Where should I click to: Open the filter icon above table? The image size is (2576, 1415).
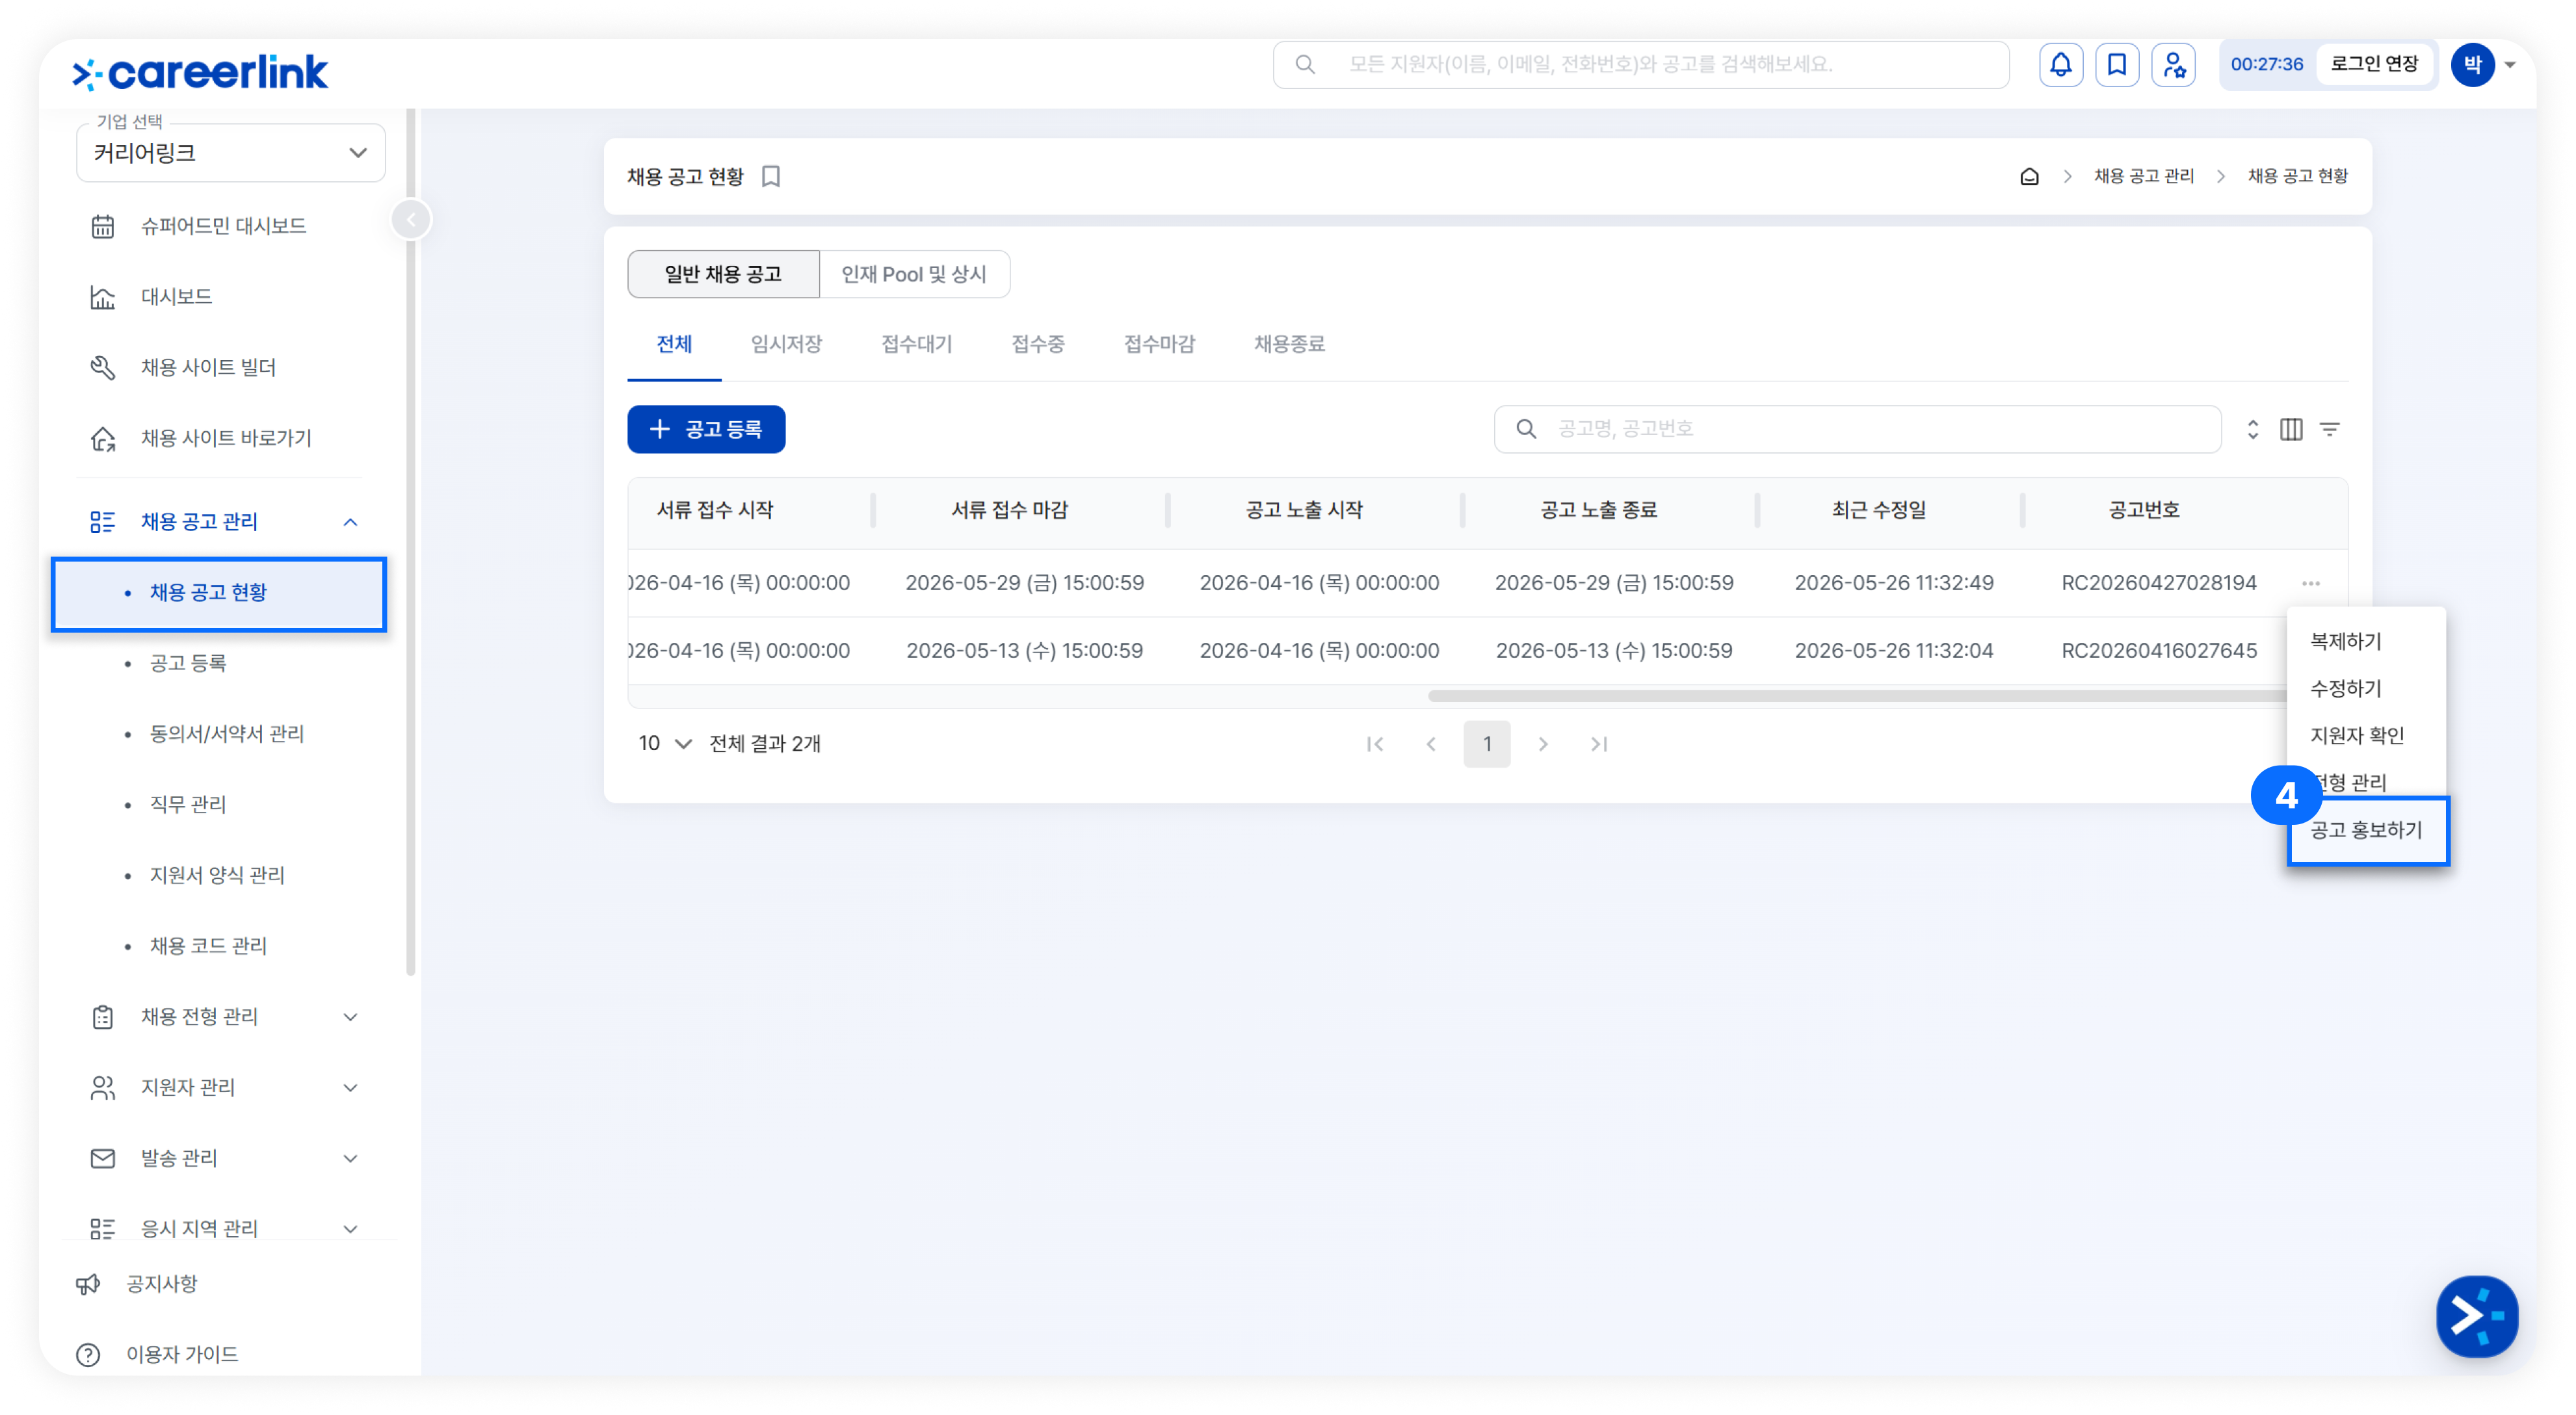click(x=2329, y=429)
